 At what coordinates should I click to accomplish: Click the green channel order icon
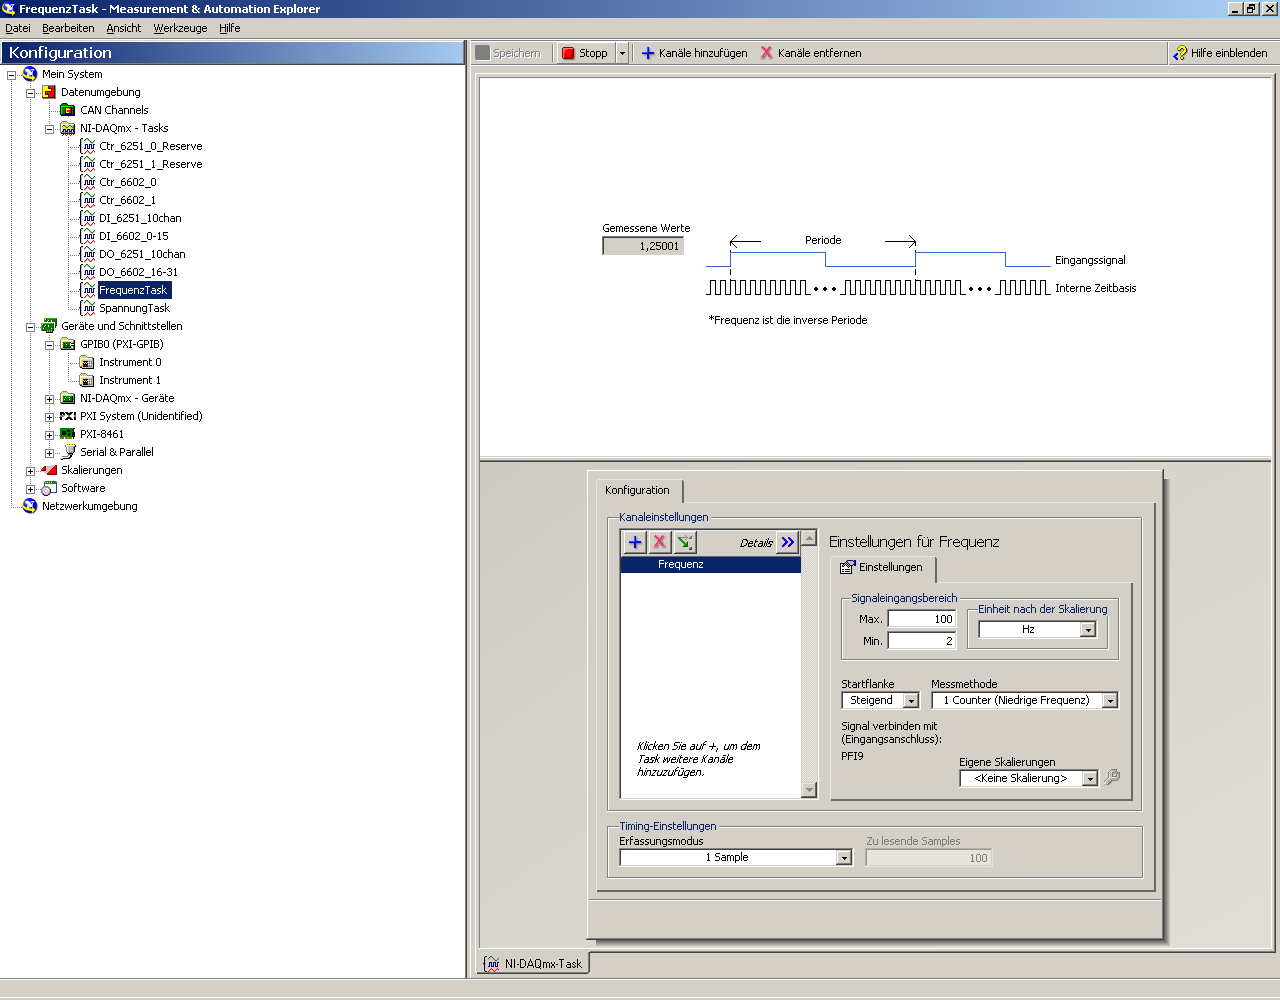(x=685, y=542)
